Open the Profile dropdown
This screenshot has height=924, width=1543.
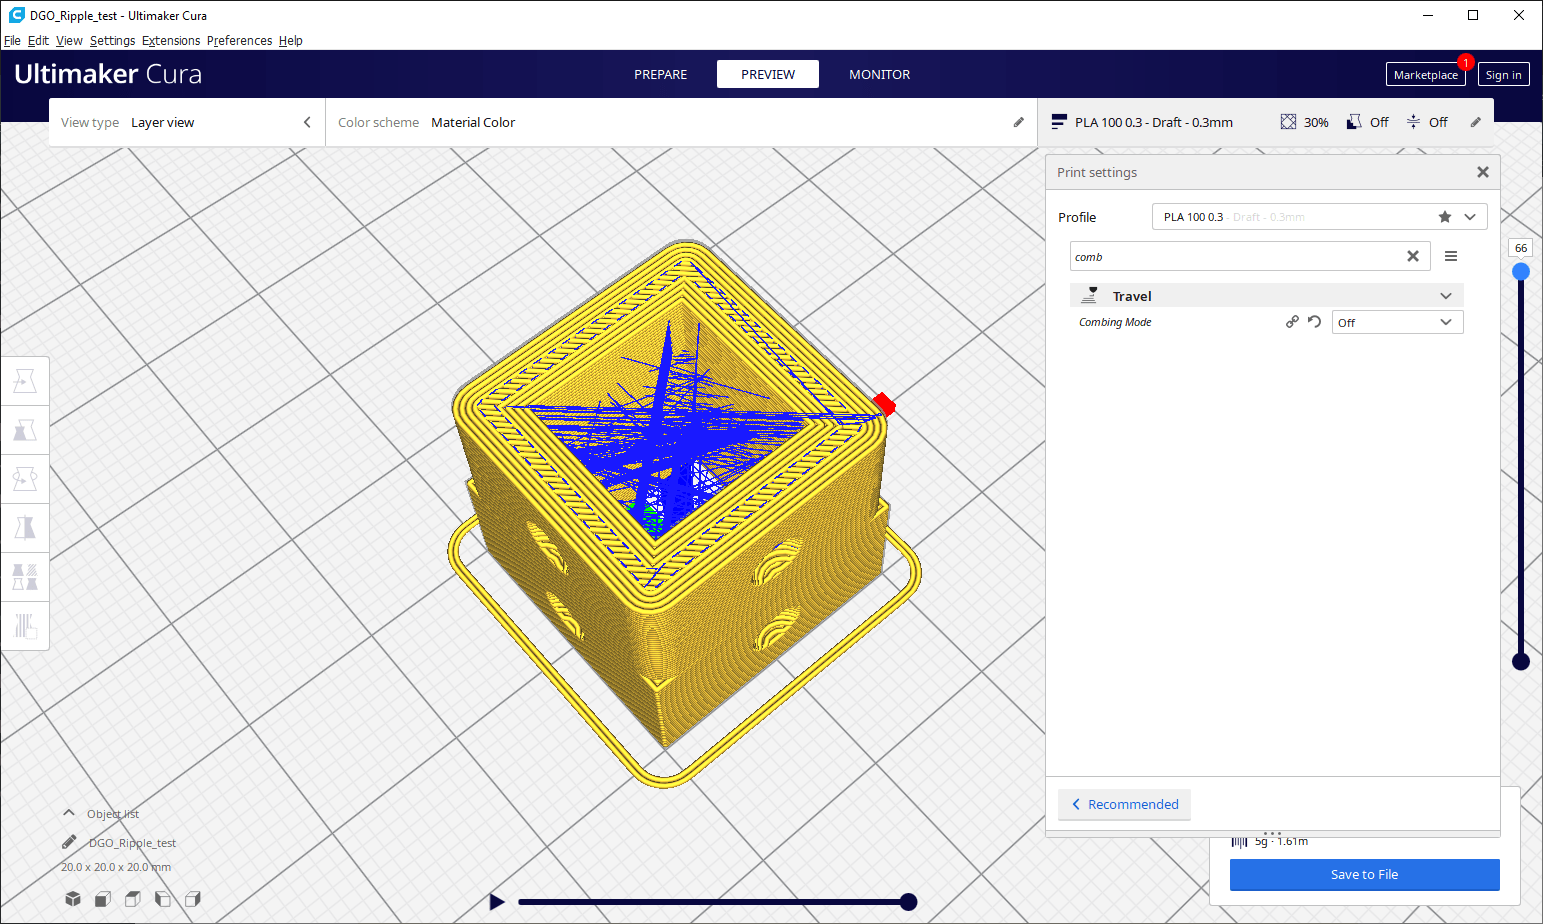[x=1470, y=217]
